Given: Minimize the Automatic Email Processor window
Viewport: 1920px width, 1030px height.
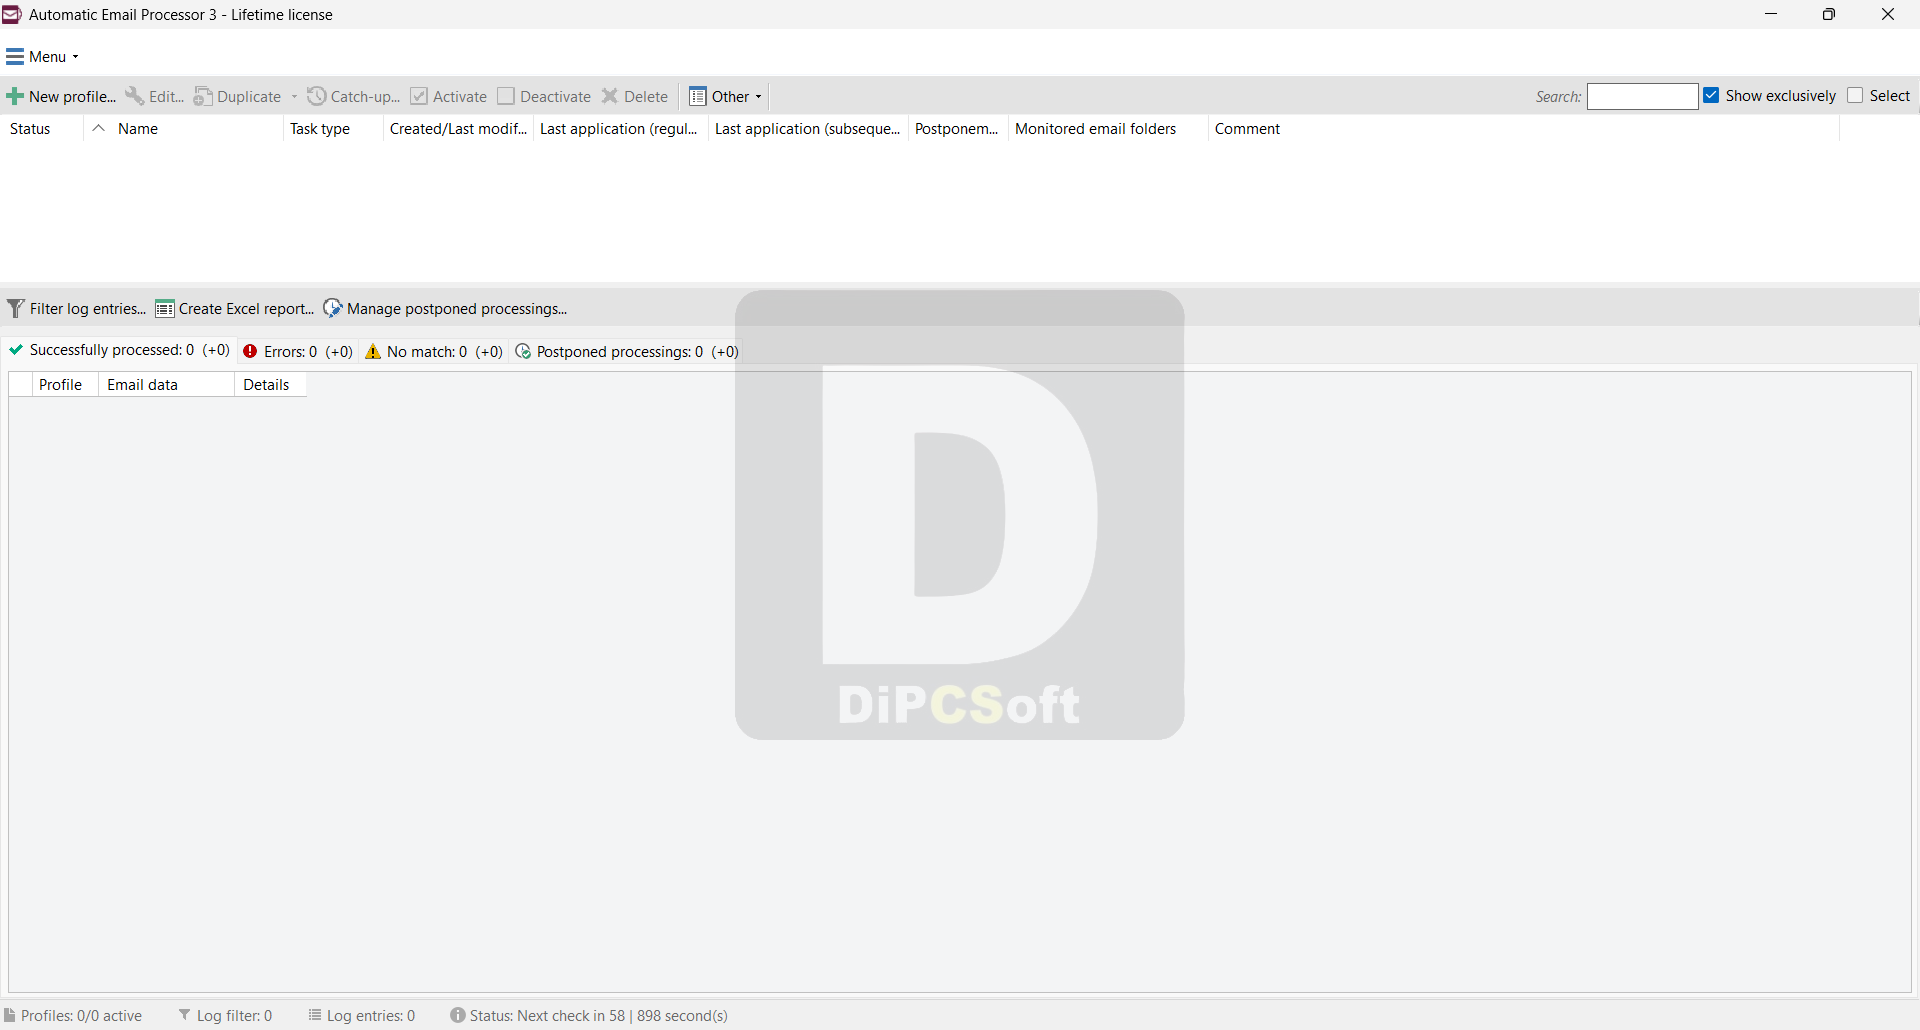Looking at the screenshot, I should click(x=1771, y=14).
